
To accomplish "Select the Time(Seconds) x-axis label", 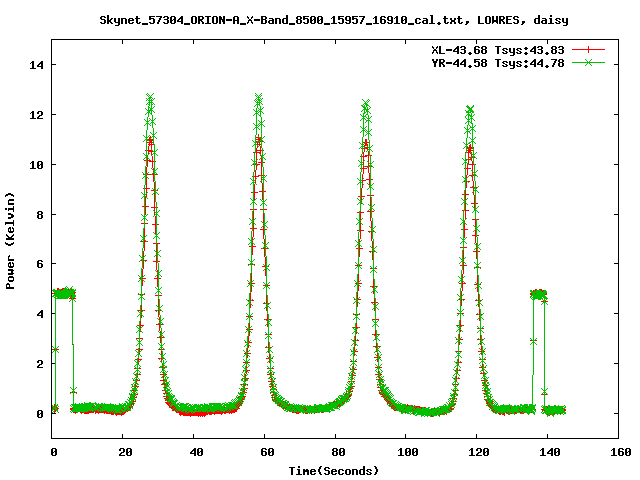I will click(x=334, y=471).
